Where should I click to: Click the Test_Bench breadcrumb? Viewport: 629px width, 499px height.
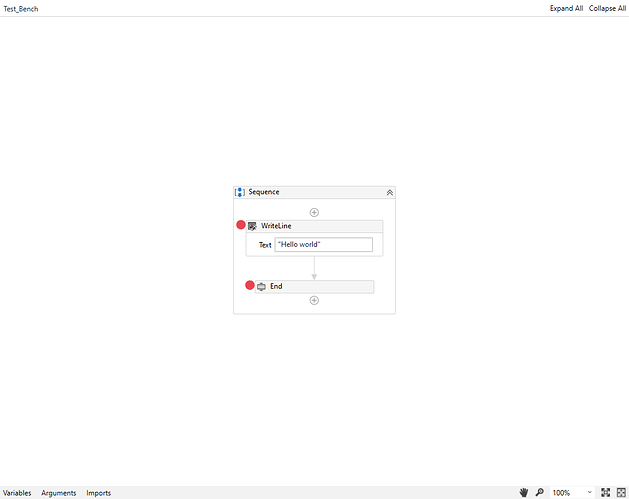coord(21,9)
